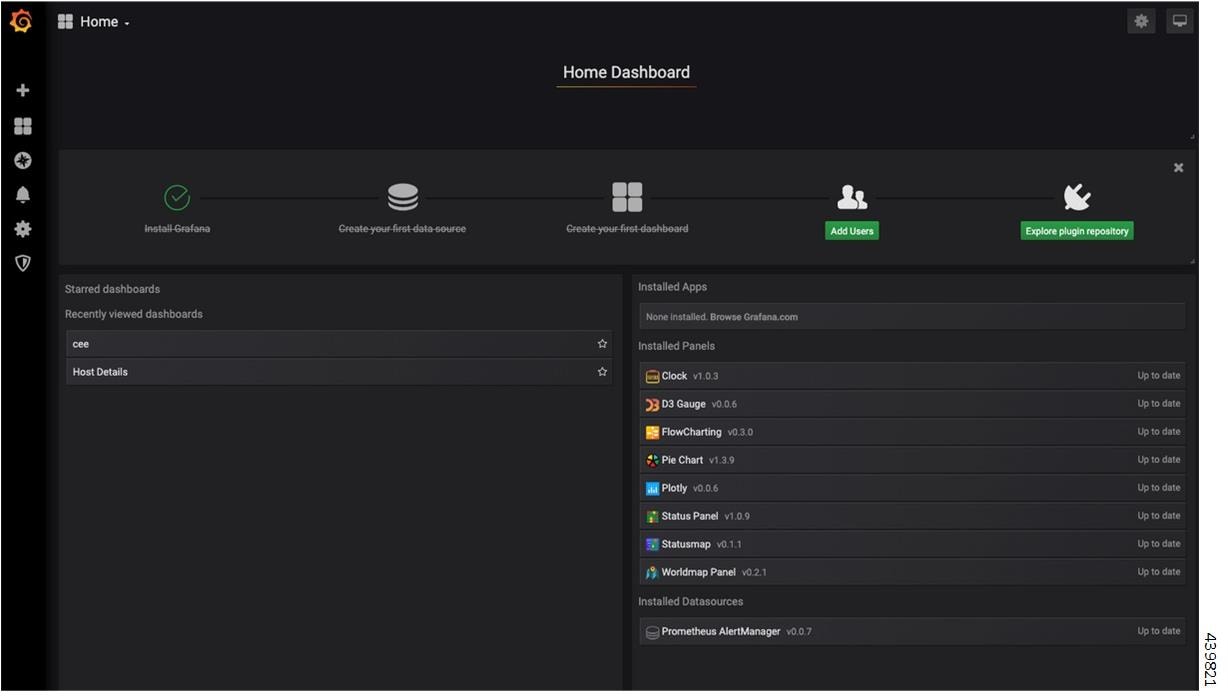Click the Pie Chart plugin icon
This screenshot has width=1228, height=698.
[652, 460]
